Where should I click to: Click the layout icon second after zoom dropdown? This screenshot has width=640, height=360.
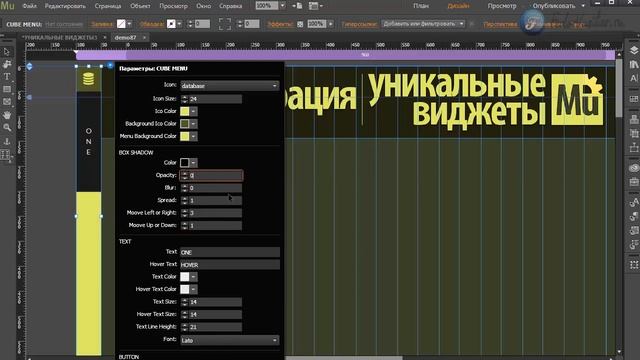316,6
